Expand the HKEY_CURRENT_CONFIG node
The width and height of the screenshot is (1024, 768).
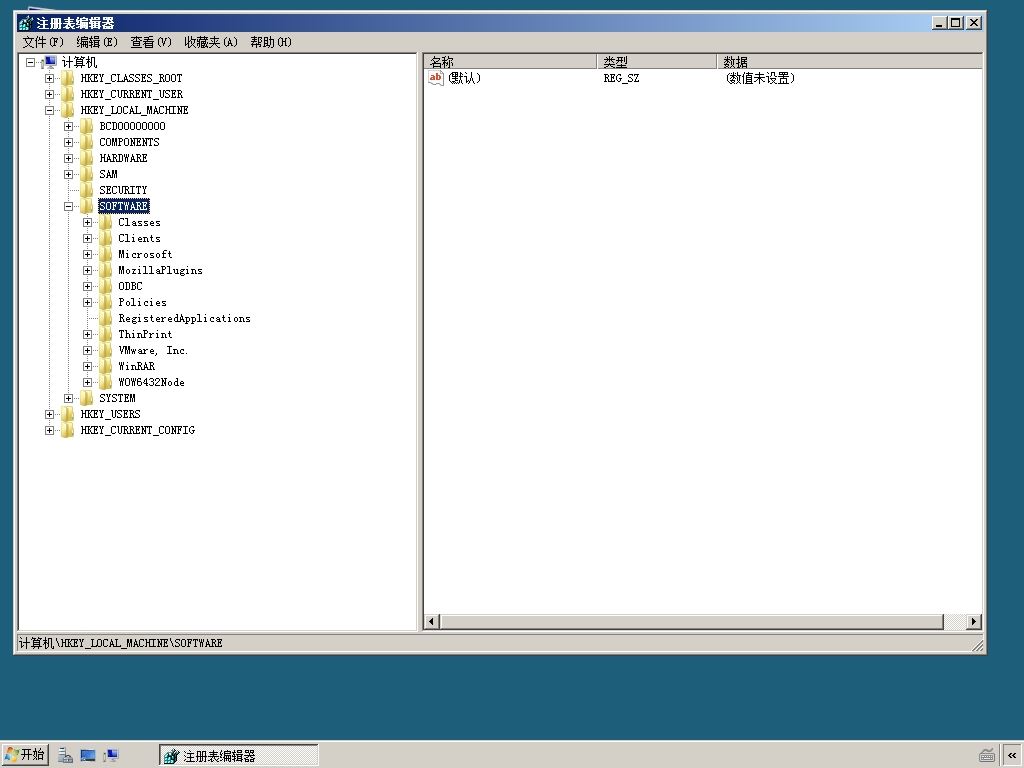[x=49, y=430]
